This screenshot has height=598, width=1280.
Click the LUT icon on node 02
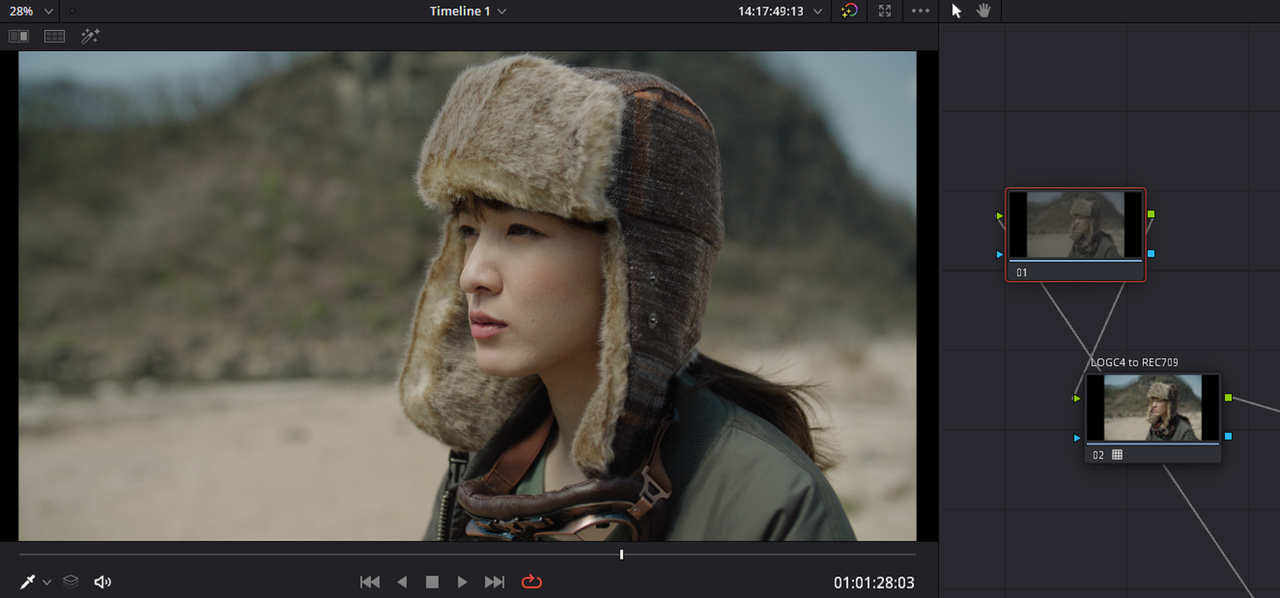point(1117,454)
